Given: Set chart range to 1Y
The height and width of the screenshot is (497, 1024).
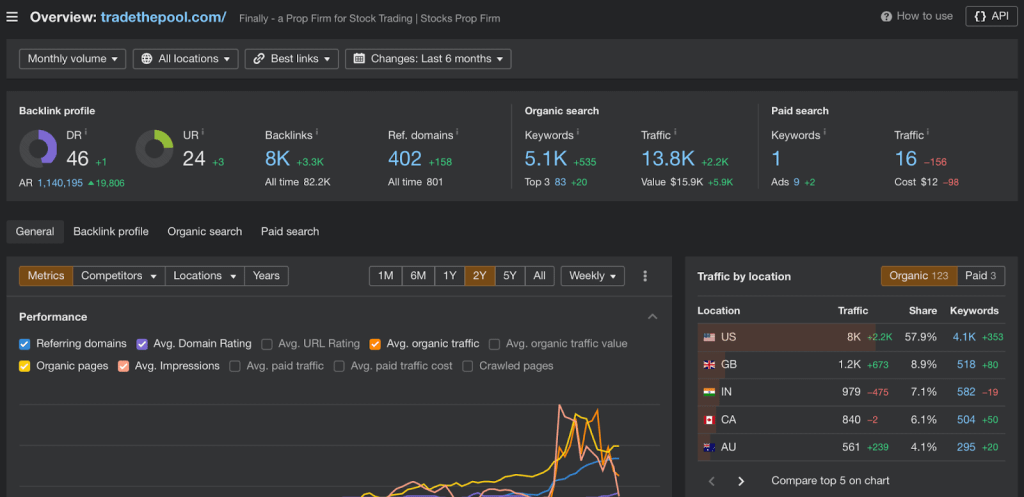Looking at the screenshot, I should 450,276.
